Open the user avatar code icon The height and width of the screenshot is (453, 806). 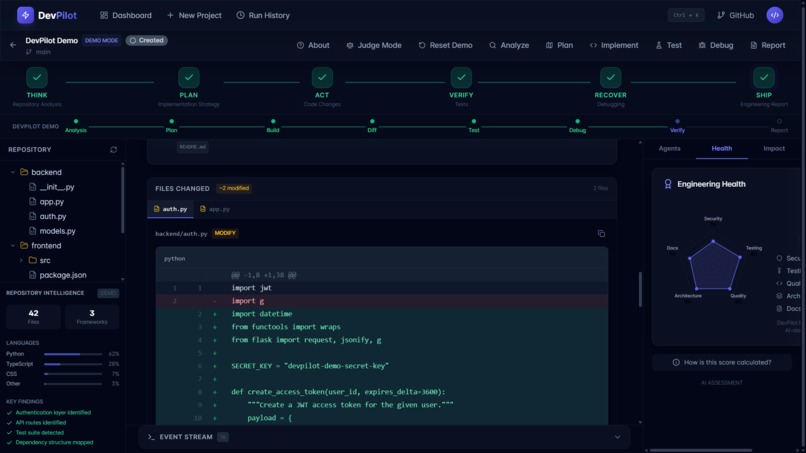tap(775, 15)
